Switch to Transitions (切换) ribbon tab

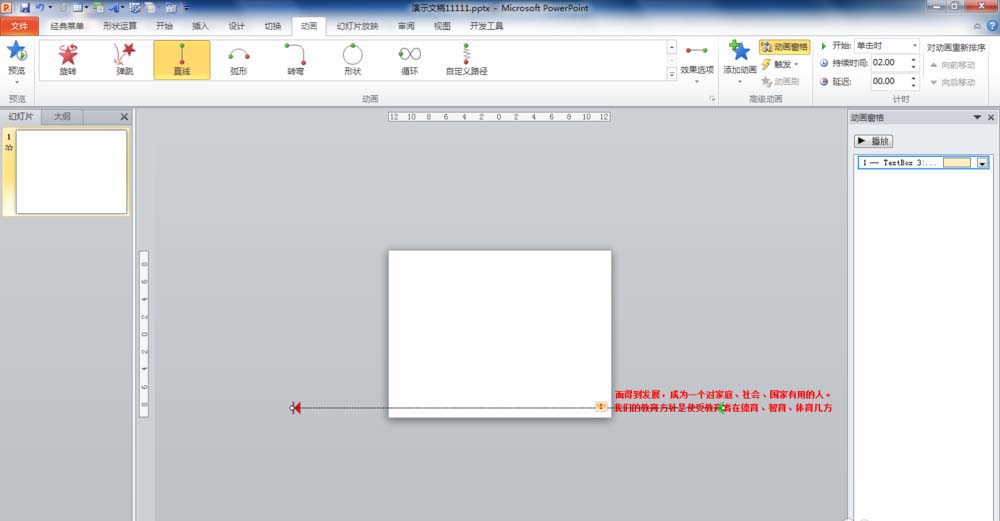click(273, 26)
